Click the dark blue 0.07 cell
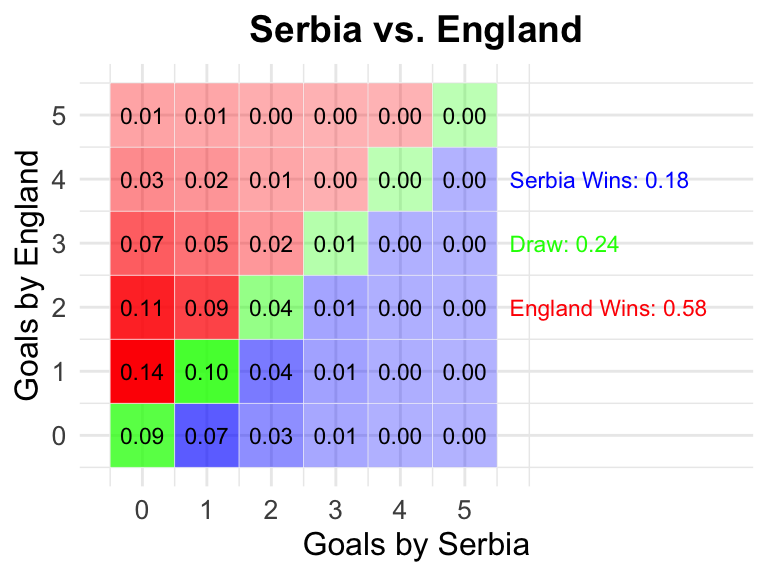Image resolution: width=768 pixels, height=576 pixels. click(x=207, y=435)
